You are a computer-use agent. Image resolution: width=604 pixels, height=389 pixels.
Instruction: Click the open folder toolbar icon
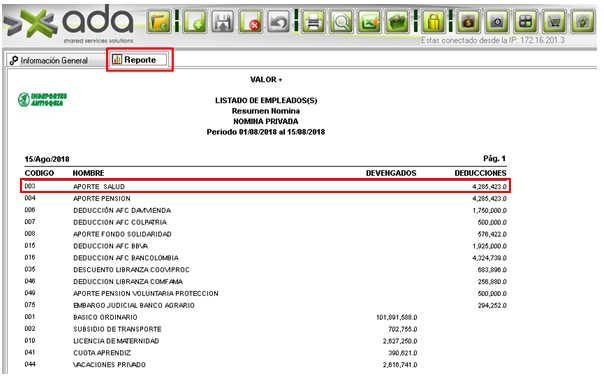pos(159,22)
